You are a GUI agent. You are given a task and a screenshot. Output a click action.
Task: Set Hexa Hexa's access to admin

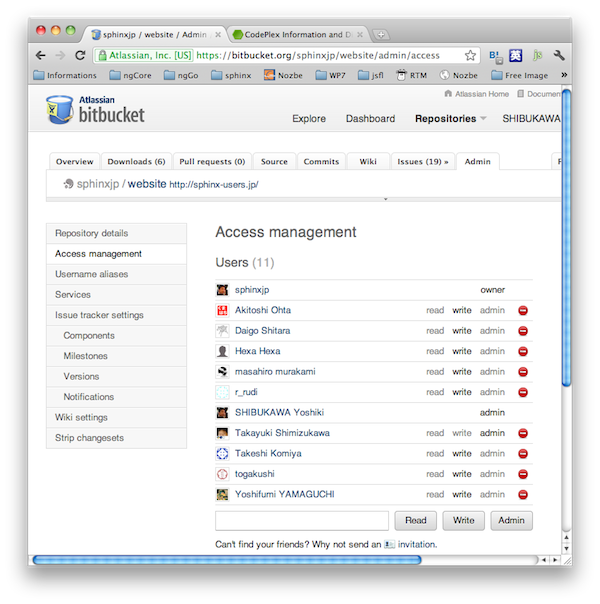tap(492, 351)
